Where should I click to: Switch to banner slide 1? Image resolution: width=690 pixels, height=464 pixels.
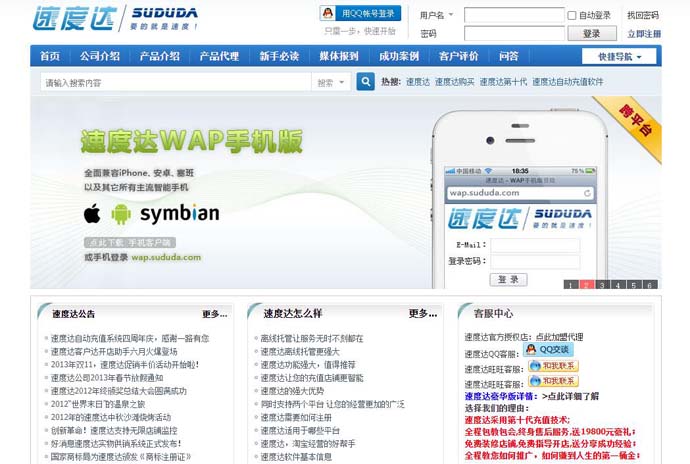(x=569, y=285)
